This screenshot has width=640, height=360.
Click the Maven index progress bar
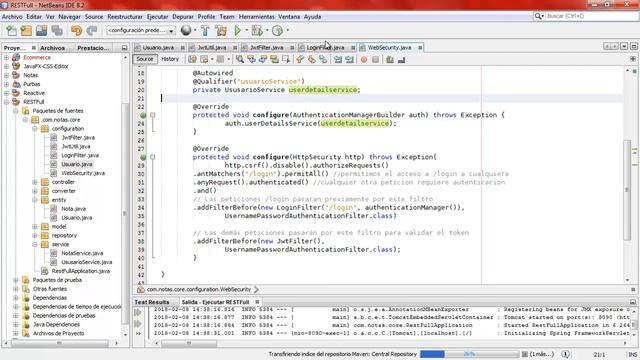(469, 354)
